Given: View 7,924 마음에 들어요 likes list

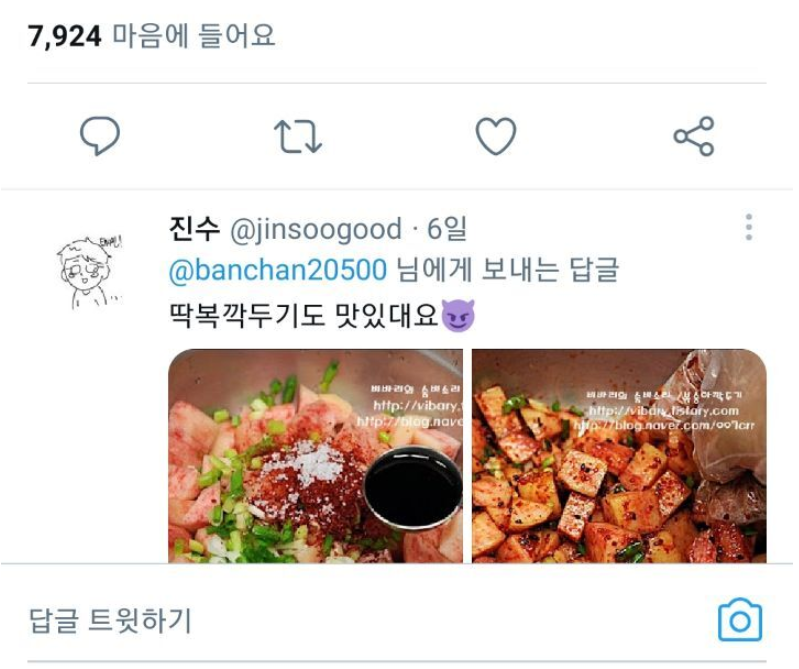Looking at the screenshot, I should pos(151,36).
